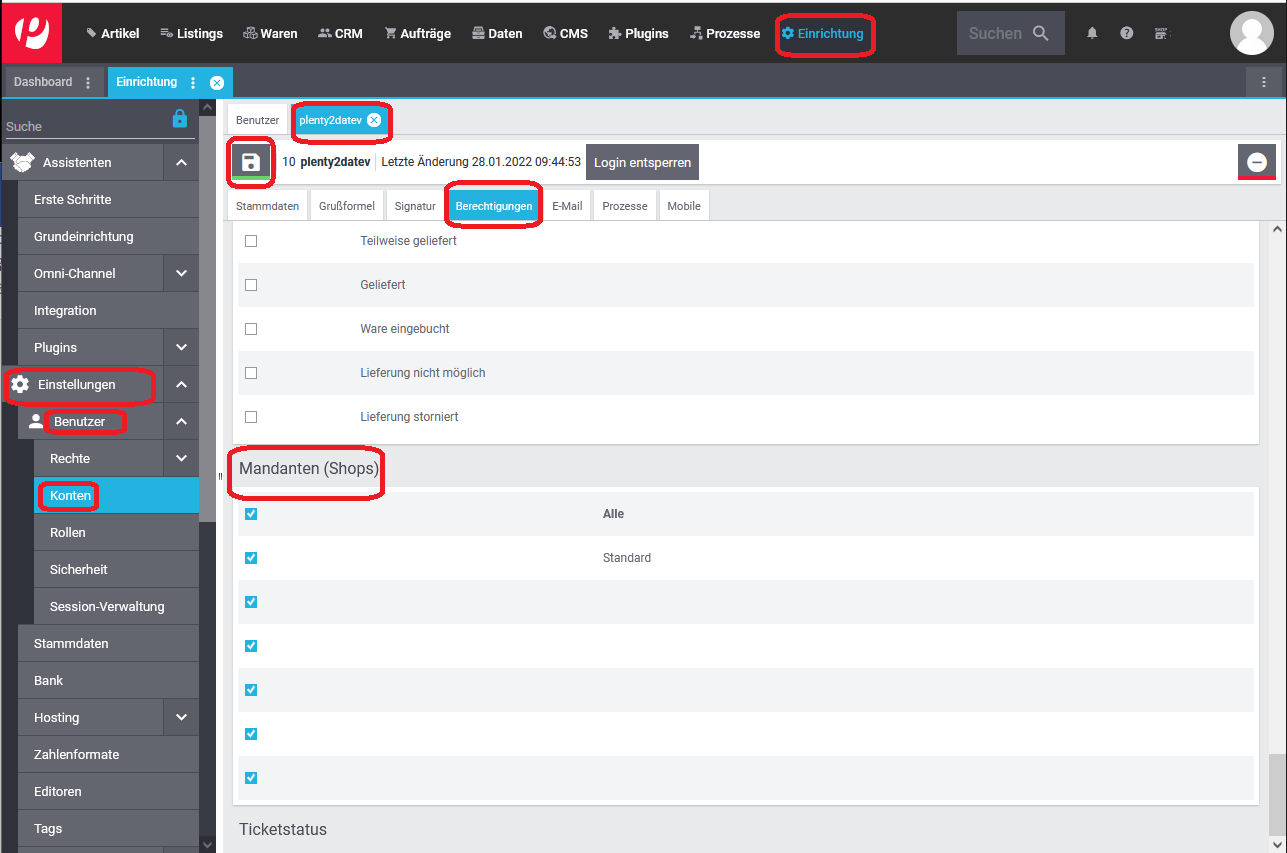
Task: Expand the Omni-Channel sidebar section
Action: point(181,273)
